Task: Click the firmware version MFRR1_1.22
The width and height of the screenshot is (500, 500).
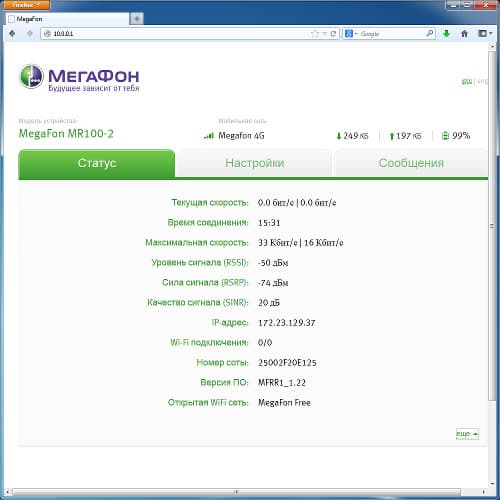Action: point(282,383)
